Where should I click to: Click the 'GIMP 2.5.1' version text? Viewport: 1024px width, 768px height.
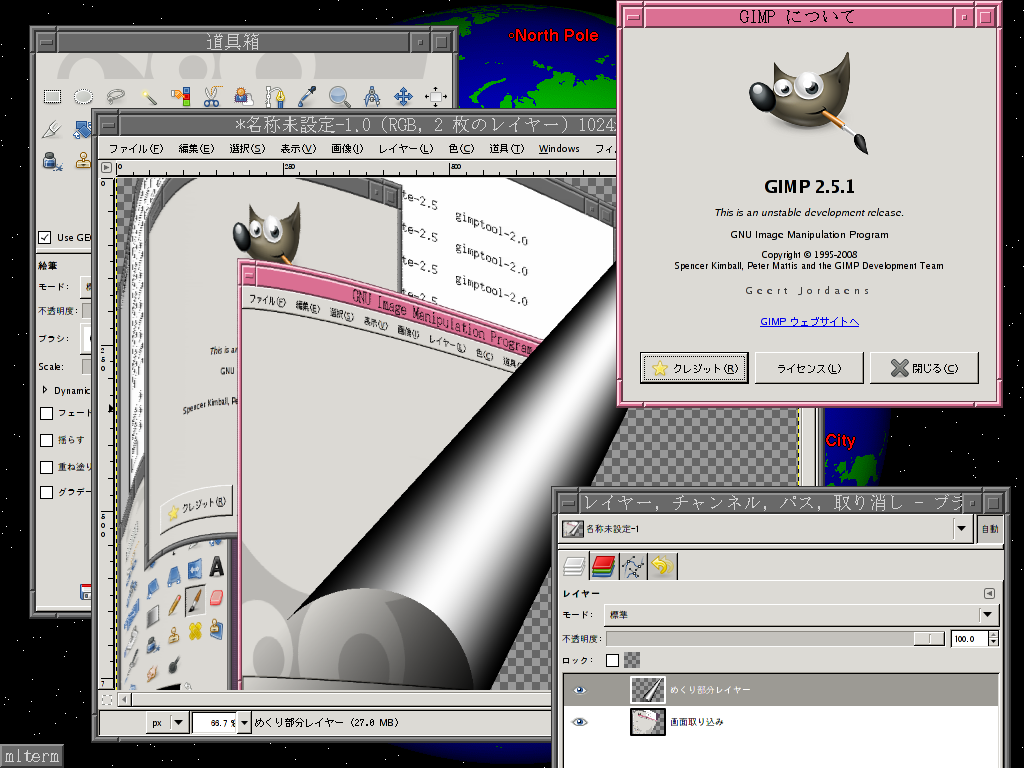coord(809,187)
